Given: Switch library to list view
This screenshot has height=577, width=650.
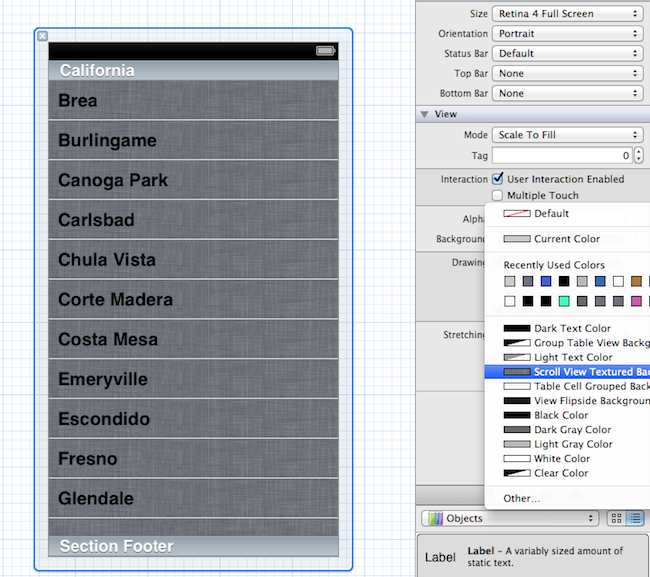Looking at the screenshot, I should point(635,519).
